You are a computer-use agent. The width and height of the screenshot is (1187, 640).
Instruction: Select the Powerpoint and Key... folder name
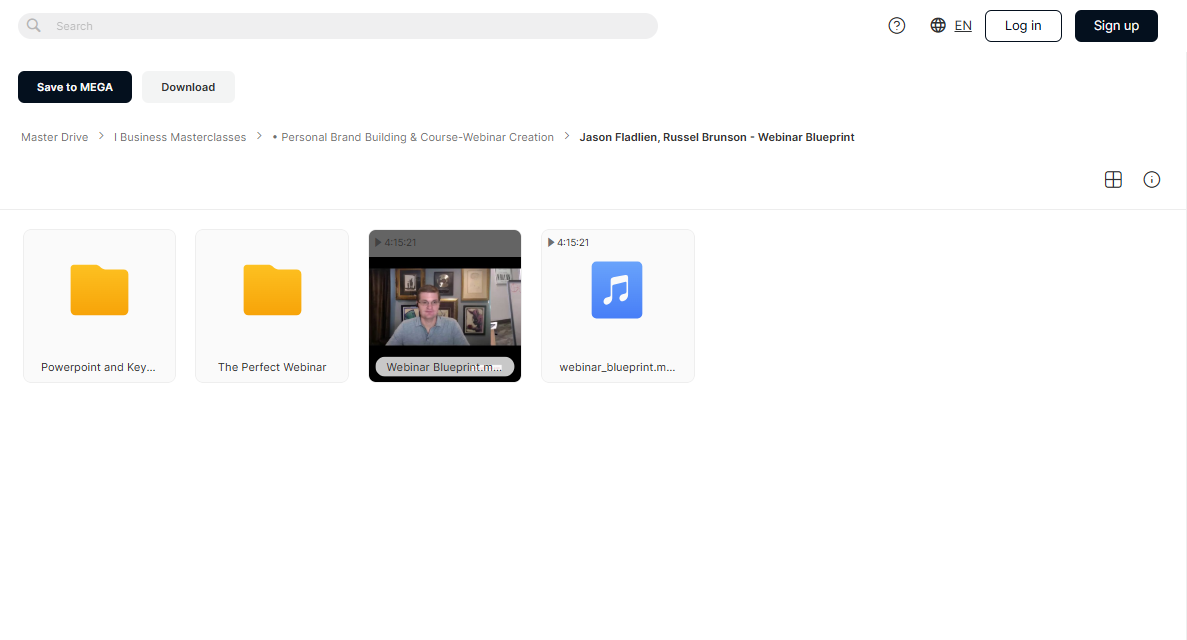pyautogui.click(x=98, y=367)
